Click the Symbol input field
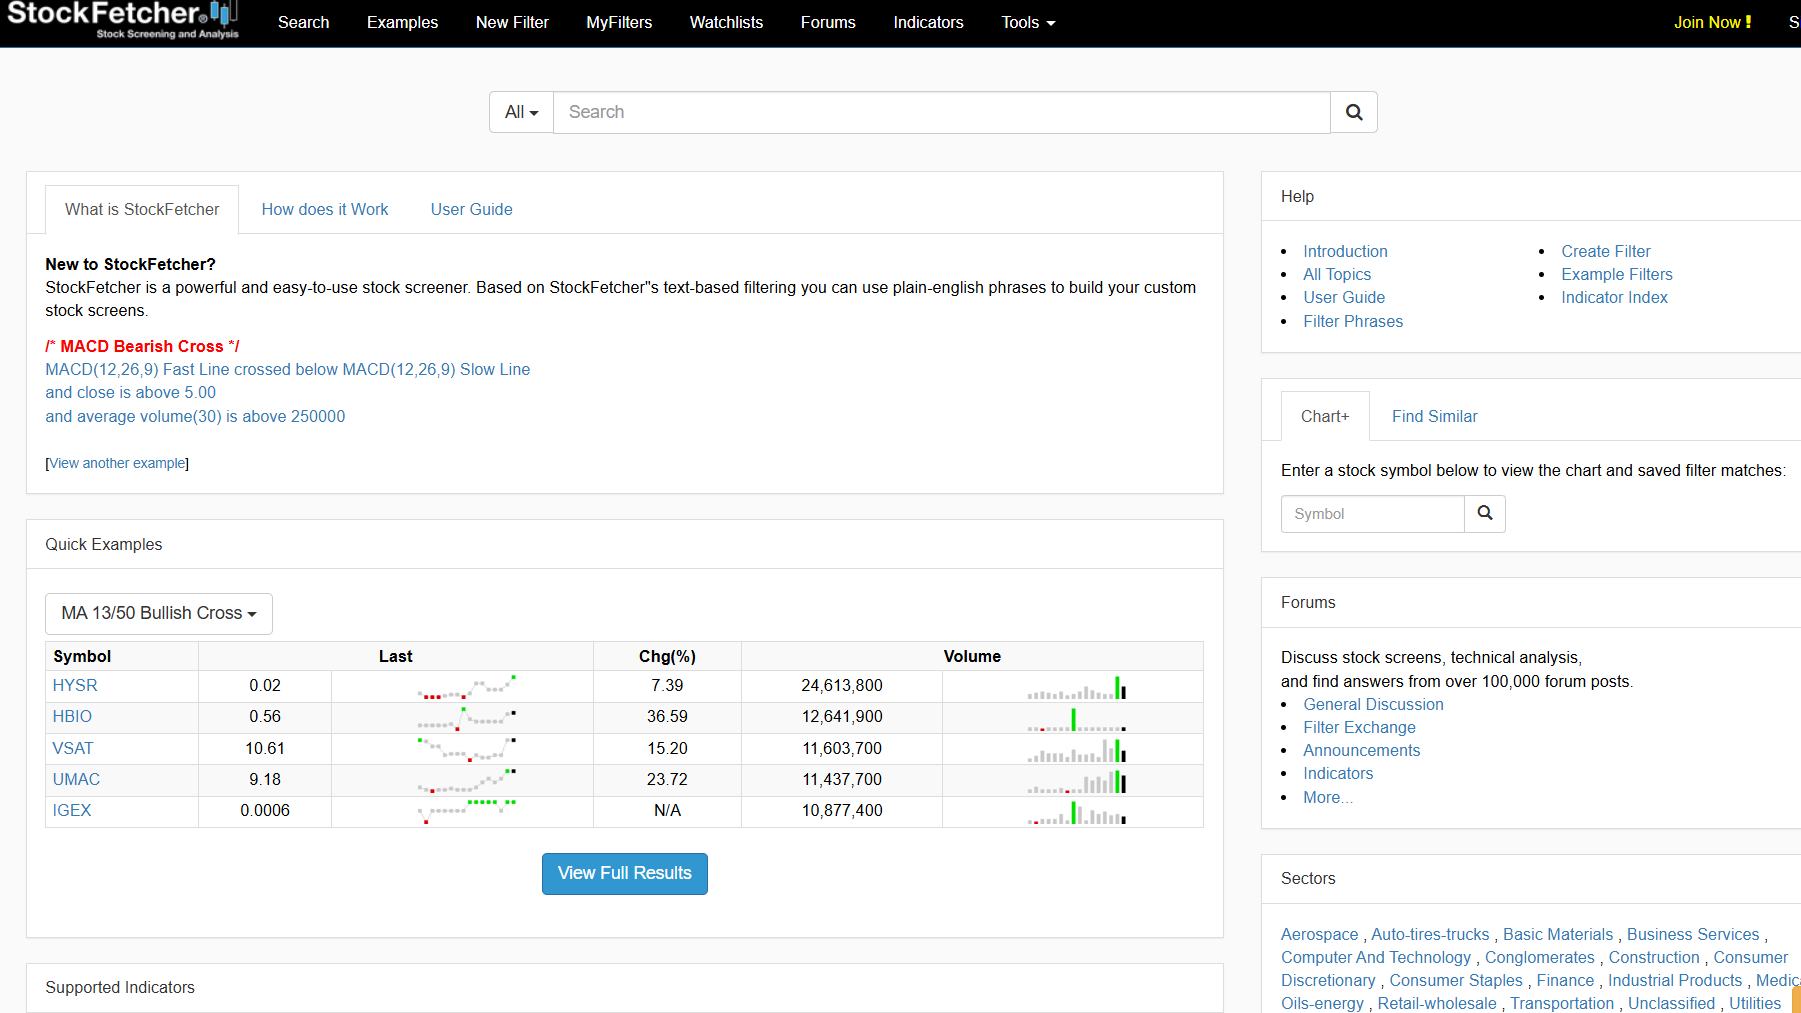 1373,513
